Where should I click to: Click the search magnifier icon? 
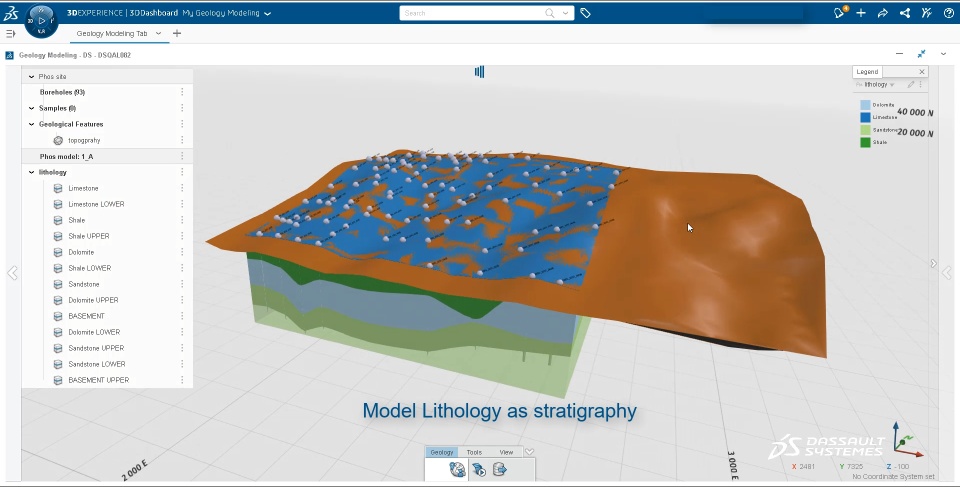pos(549,13)
